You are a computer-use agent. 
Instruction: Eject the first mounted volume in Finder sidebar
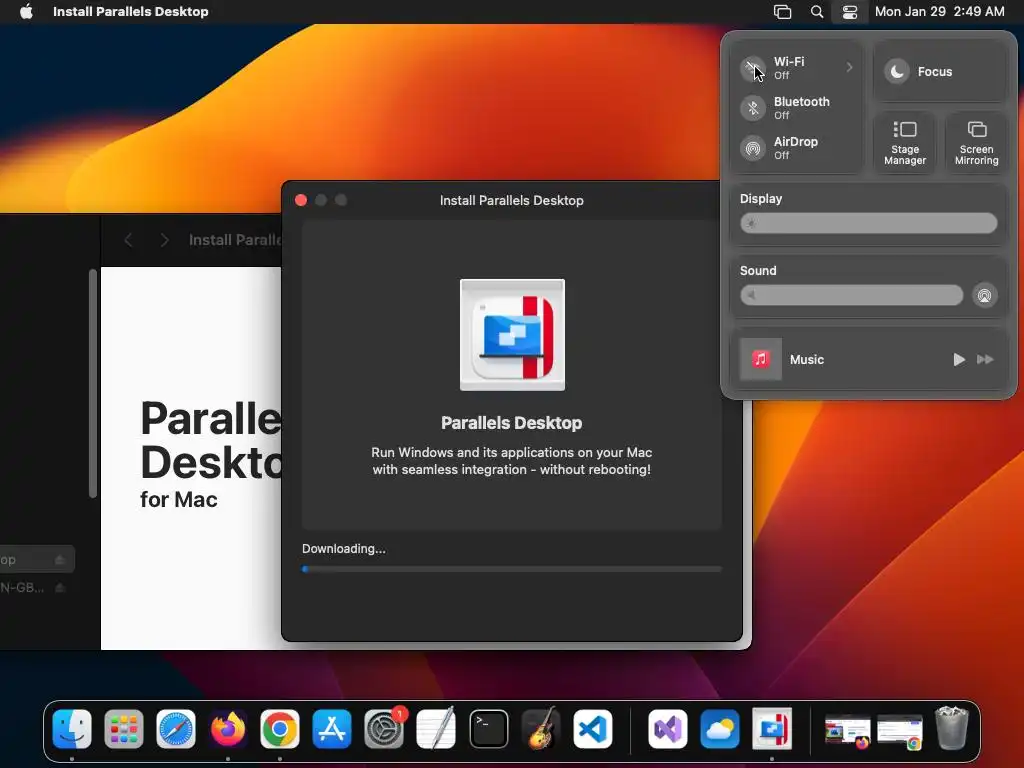(x=60, y=560)
